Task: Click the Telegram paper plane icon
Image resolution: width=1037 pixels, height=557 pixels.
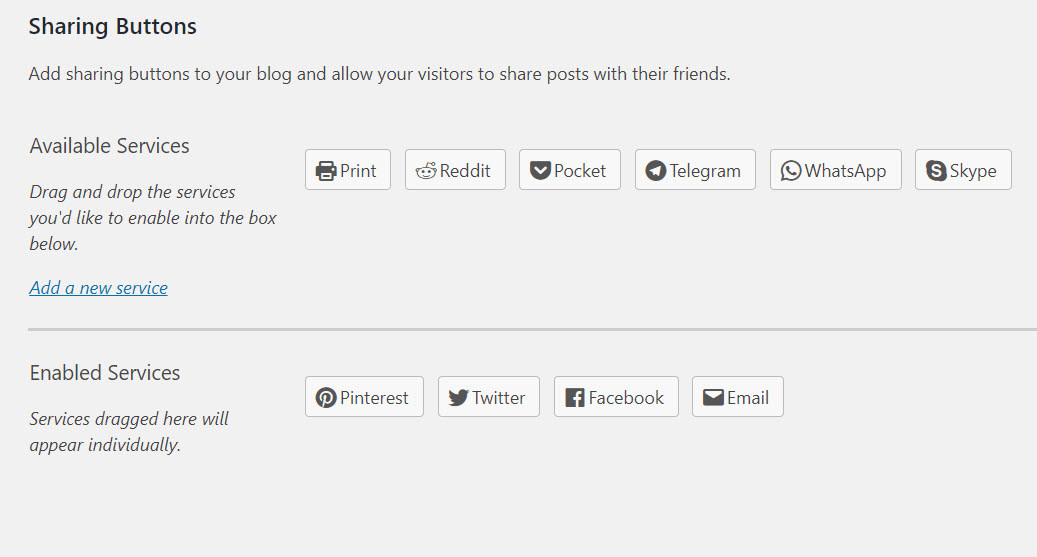Action: point(655,171)
